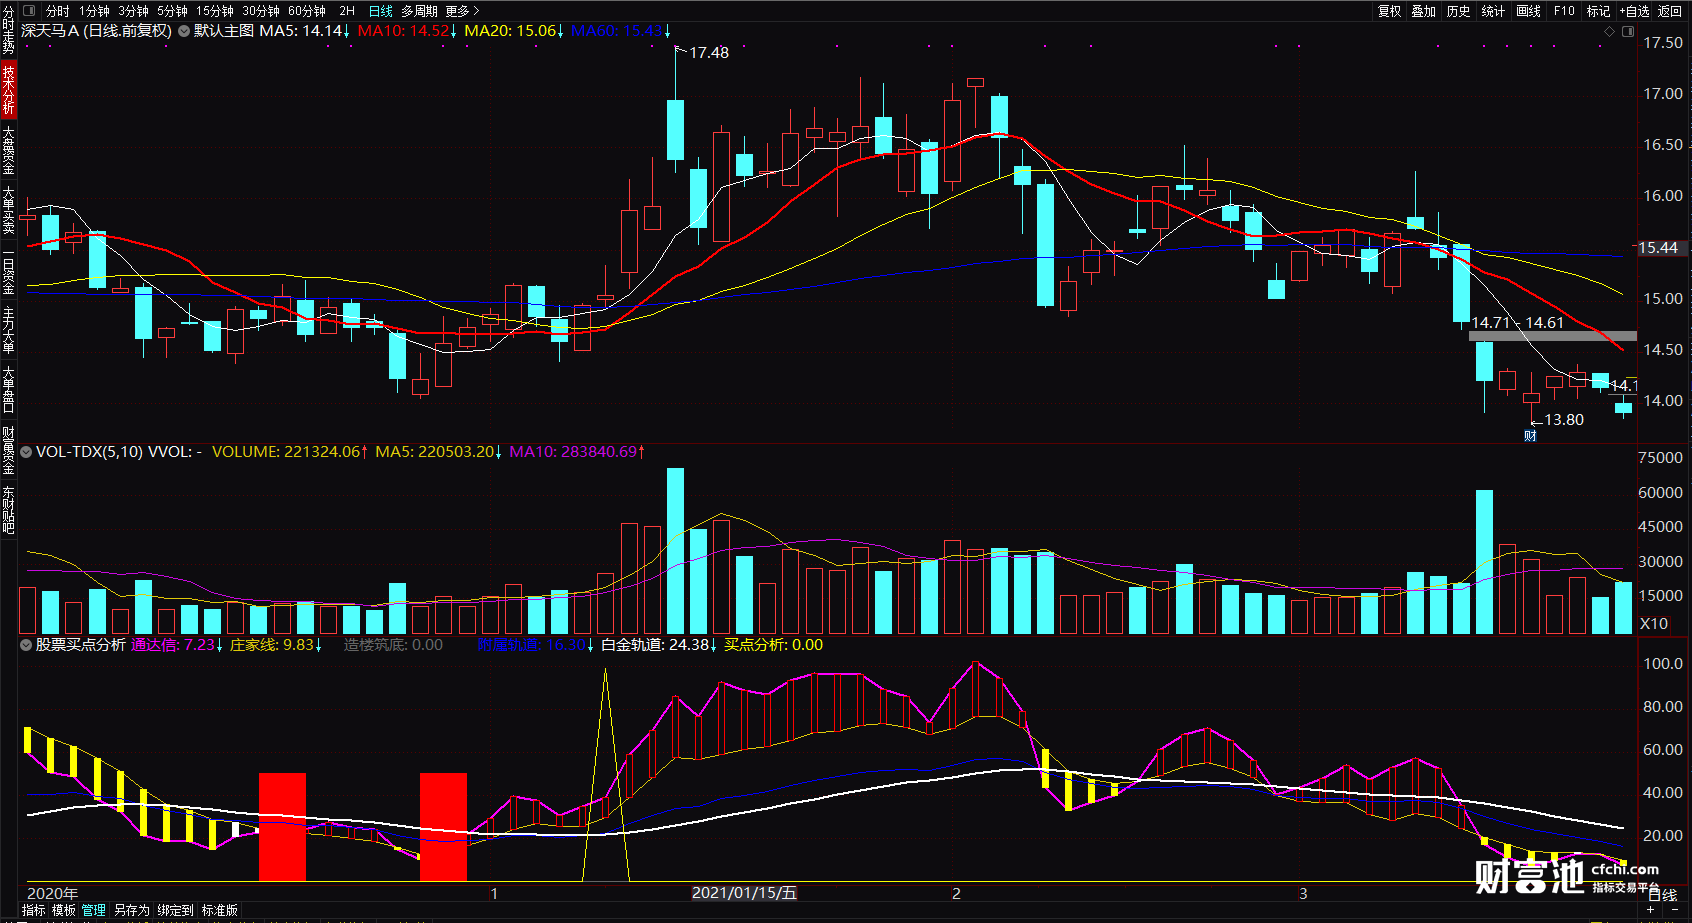Click the 标记 mark button
This screenshot has width=1692, height=923.
pos(1599,11)
